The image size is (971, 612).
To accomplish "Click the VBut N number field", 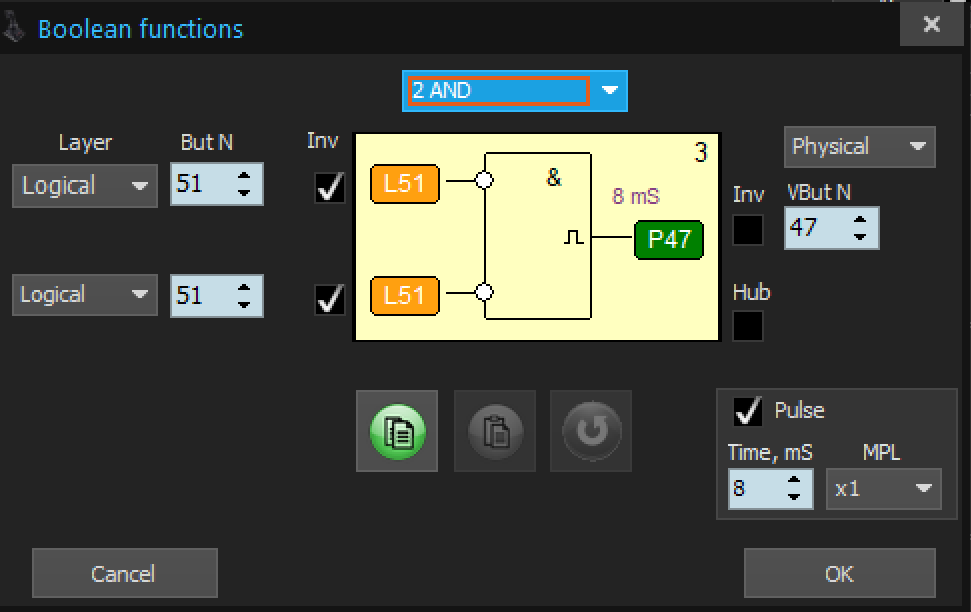I will [816, 228].
